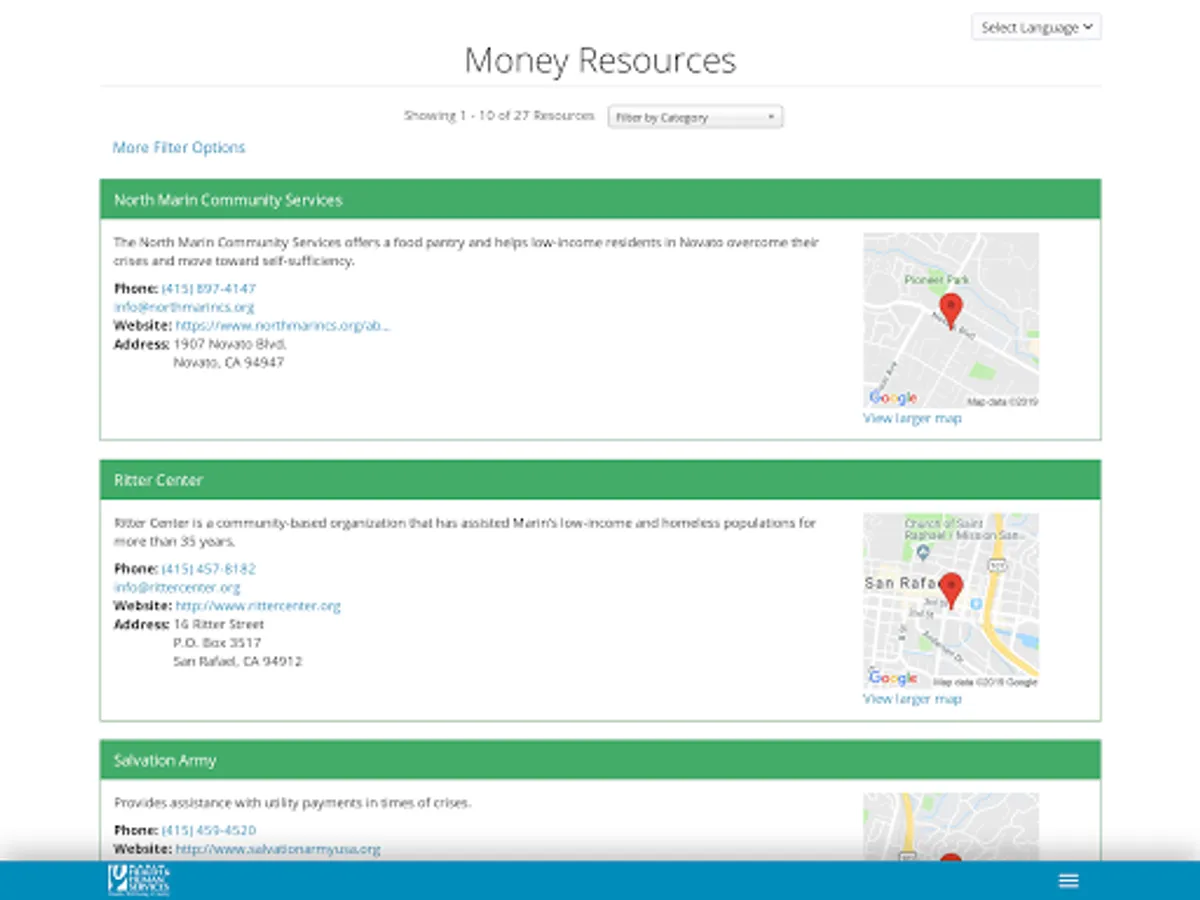Viewport: 1200px width, 900px height.
Task: Call North Marin phone (415) 897-4147
Action: (x=209, y=288)
